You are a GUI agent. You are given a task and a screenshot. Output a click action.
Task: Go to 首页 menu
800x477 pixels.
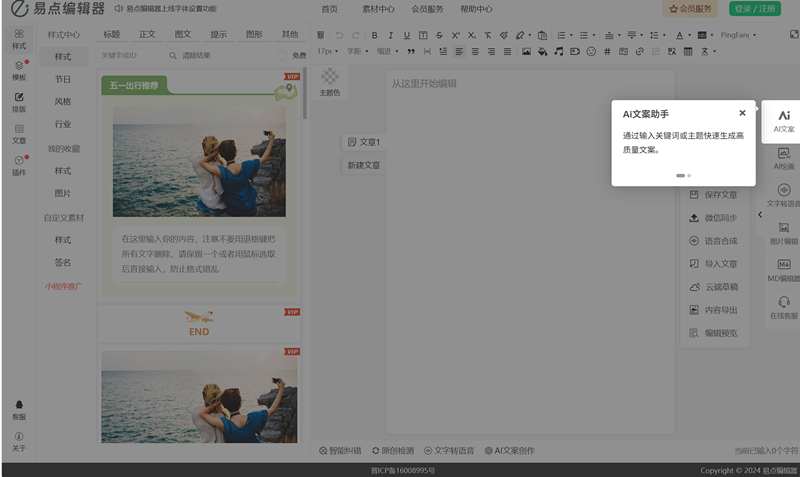point(330,9)
